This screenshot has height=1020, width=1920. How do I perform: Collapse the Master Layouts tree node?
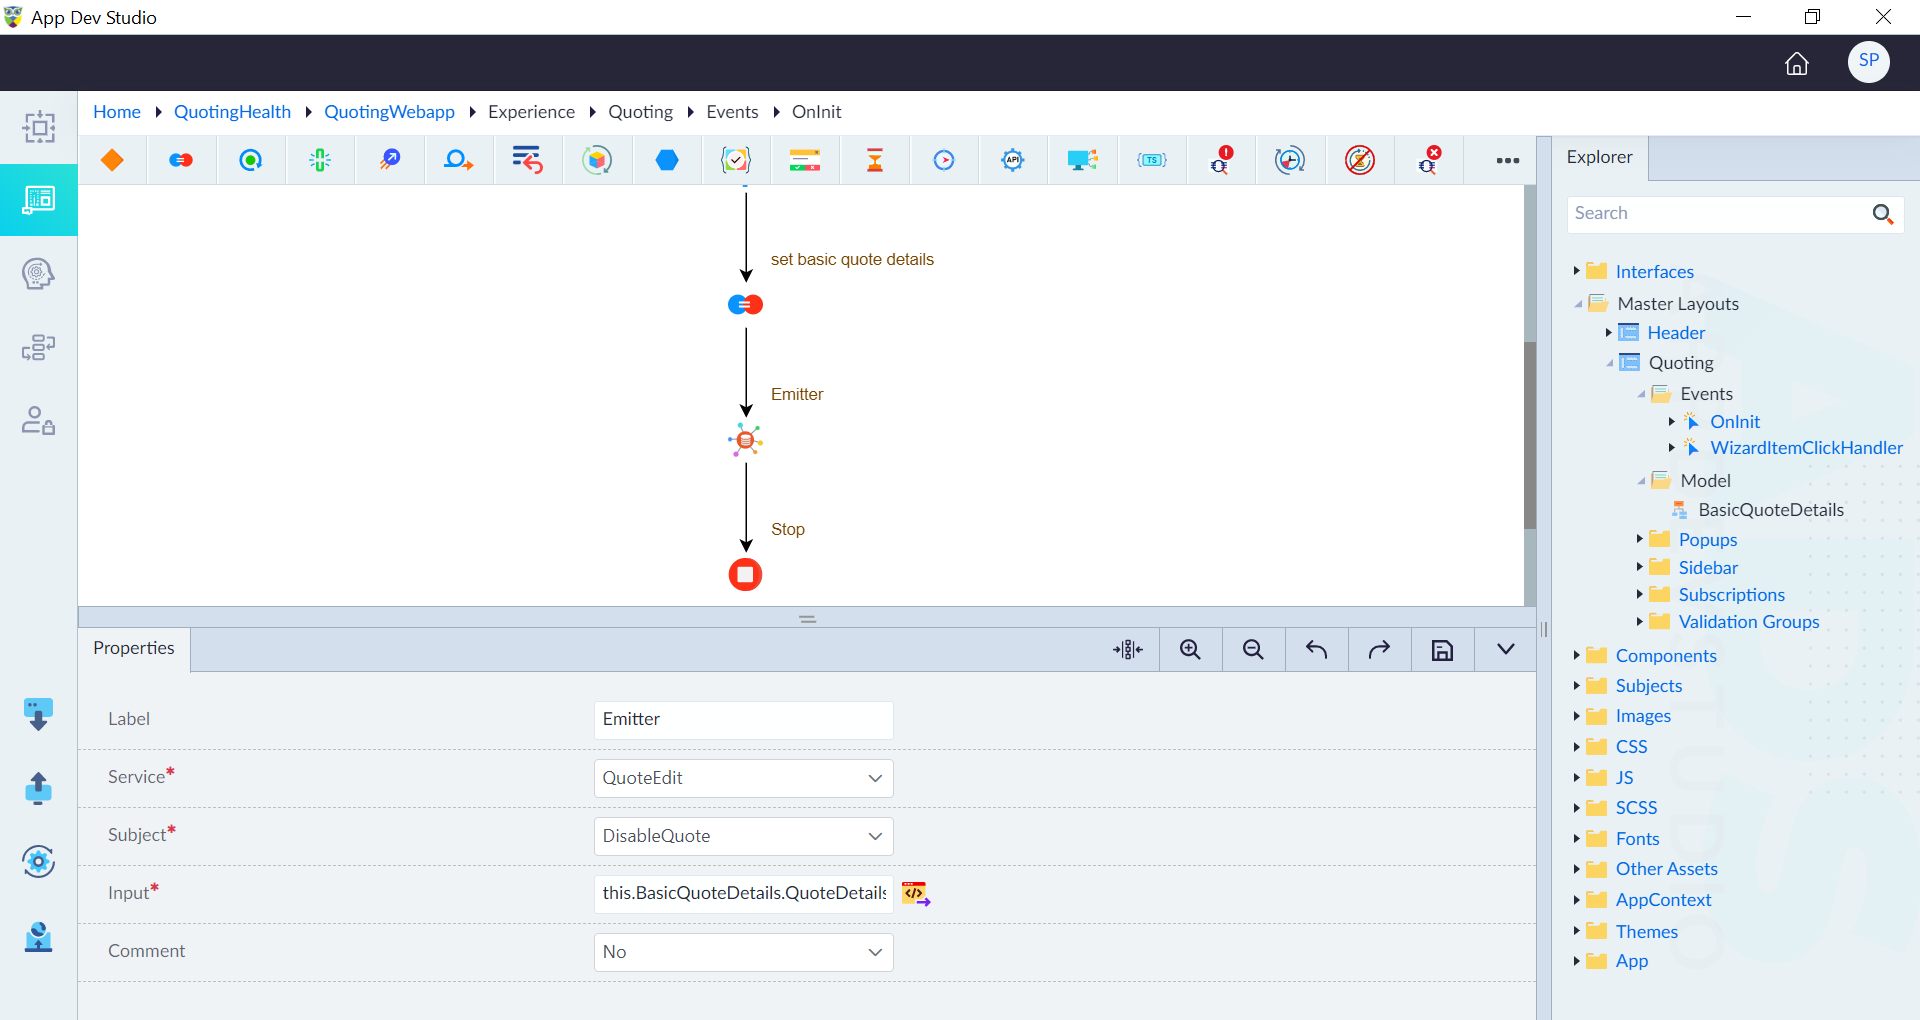(1578, 304)
